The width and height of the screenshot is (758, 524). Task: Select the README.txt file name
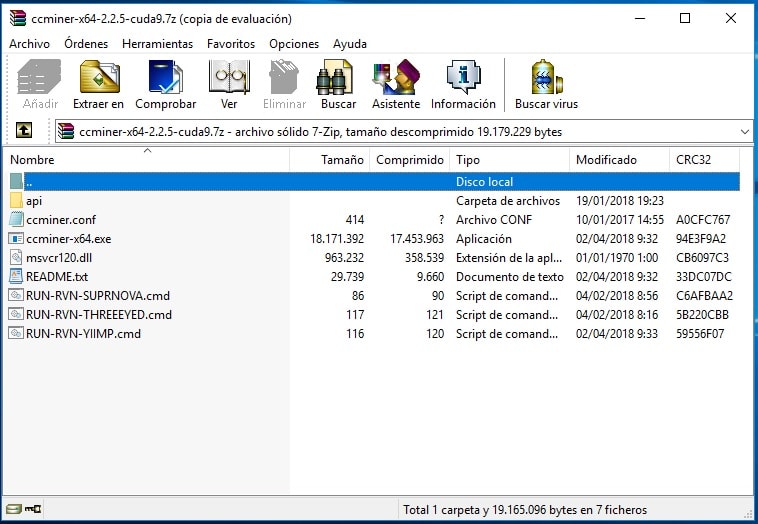(57, 277)
